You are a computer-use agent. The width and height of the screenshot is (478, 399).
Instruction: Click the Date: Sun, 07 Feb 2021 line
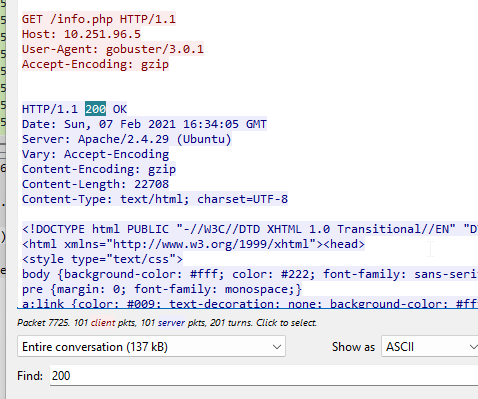144,124
